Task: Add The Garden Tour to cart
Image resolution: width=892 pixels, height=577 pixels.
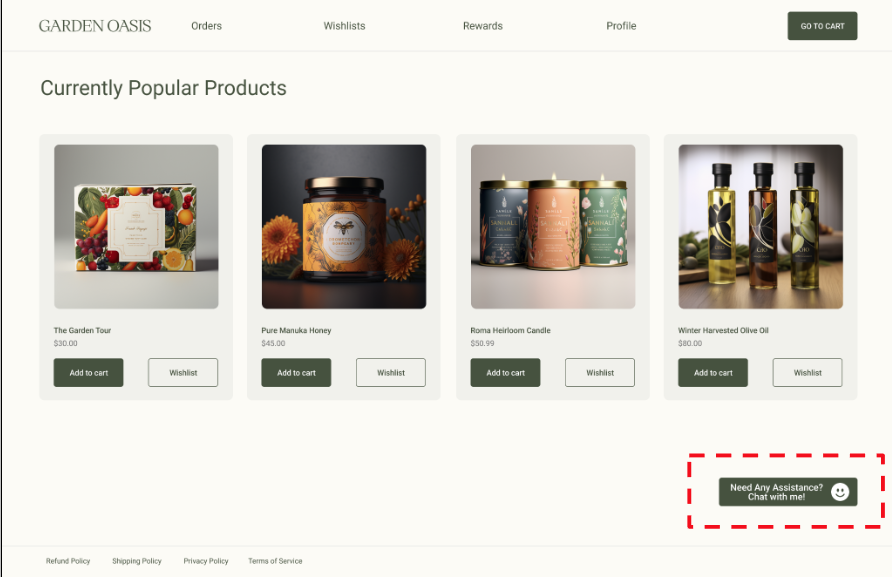Action: pyautogui.click(x=89, y=373)
